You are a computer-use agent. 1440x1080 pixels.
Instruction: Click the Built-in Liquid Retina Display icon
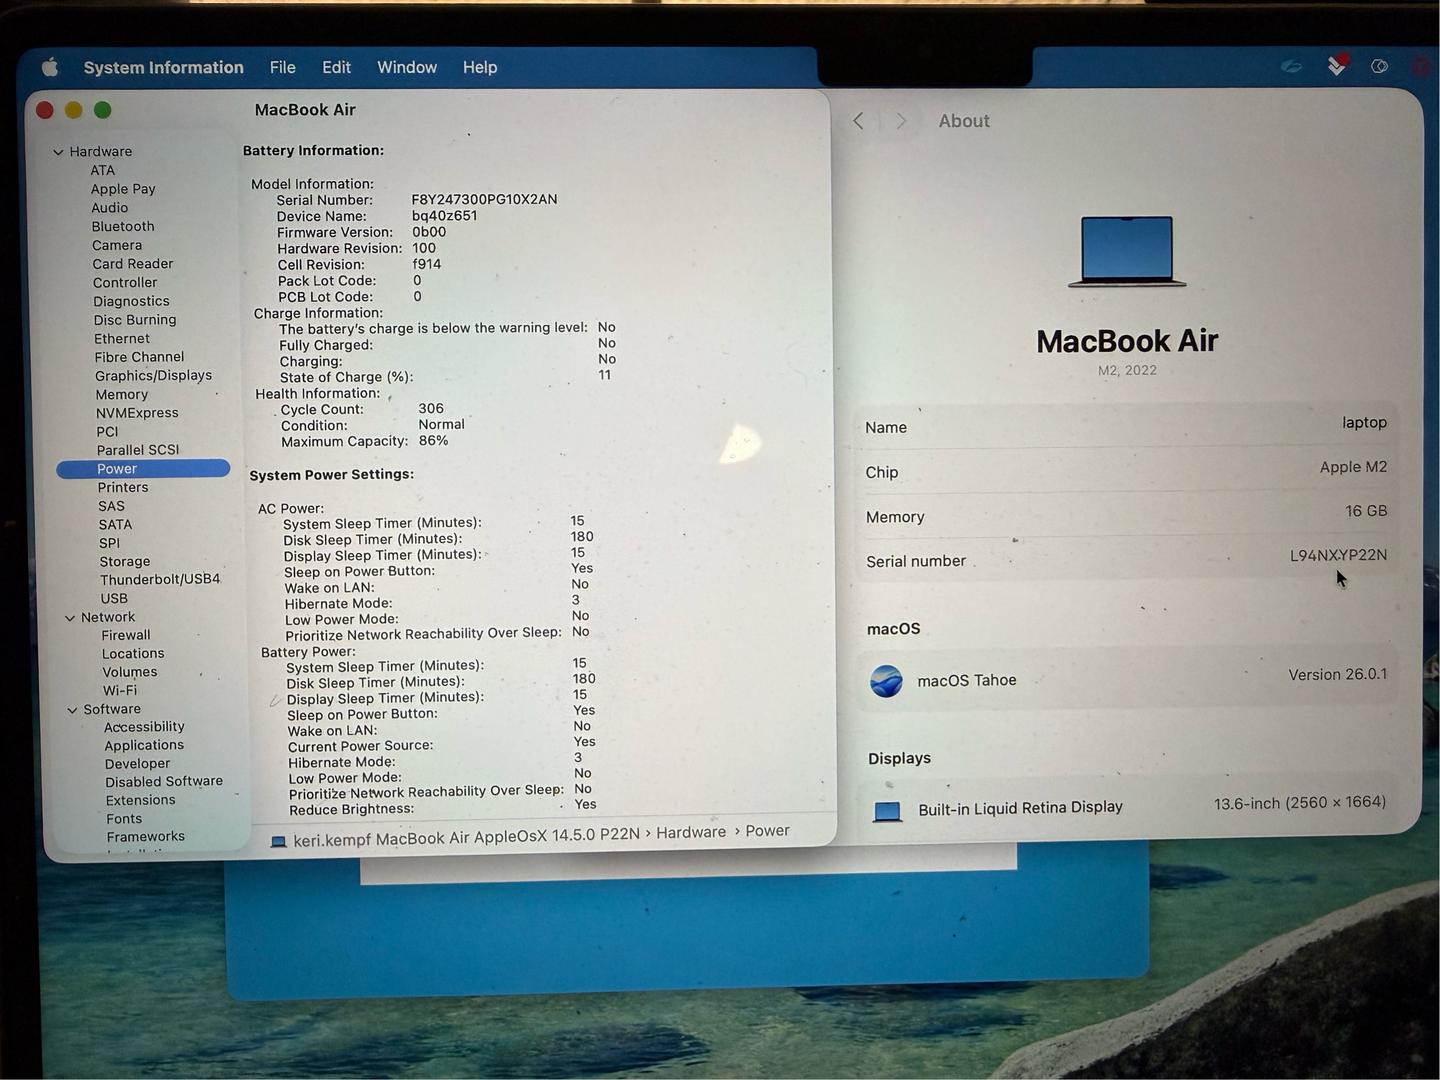click(887, 811)
